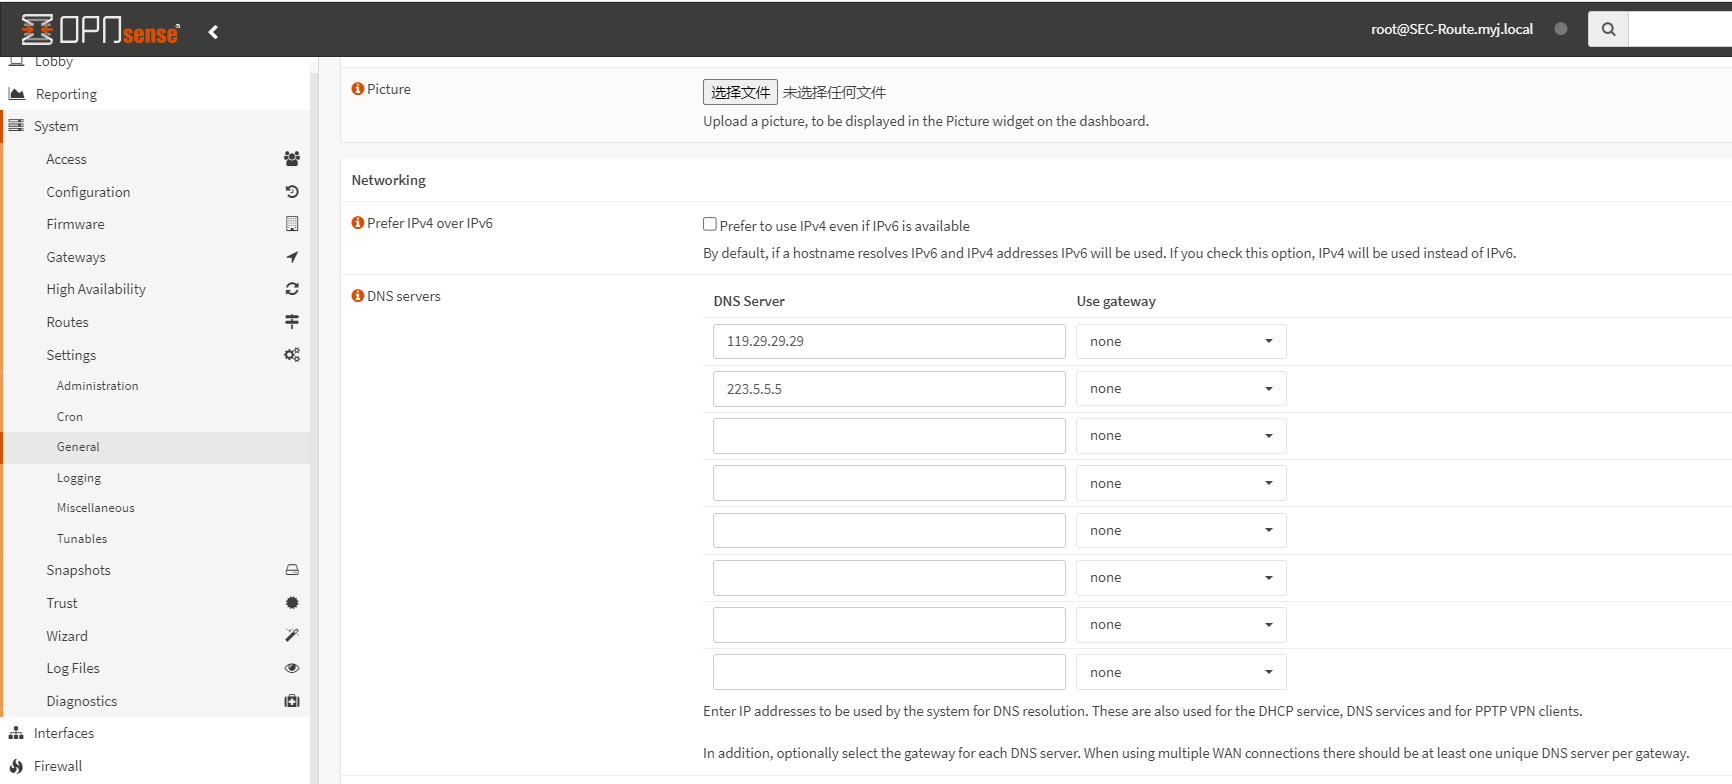Collapse the System menu section
The height and width of the screenshot is (784, 1732).
tap(155, 126)
